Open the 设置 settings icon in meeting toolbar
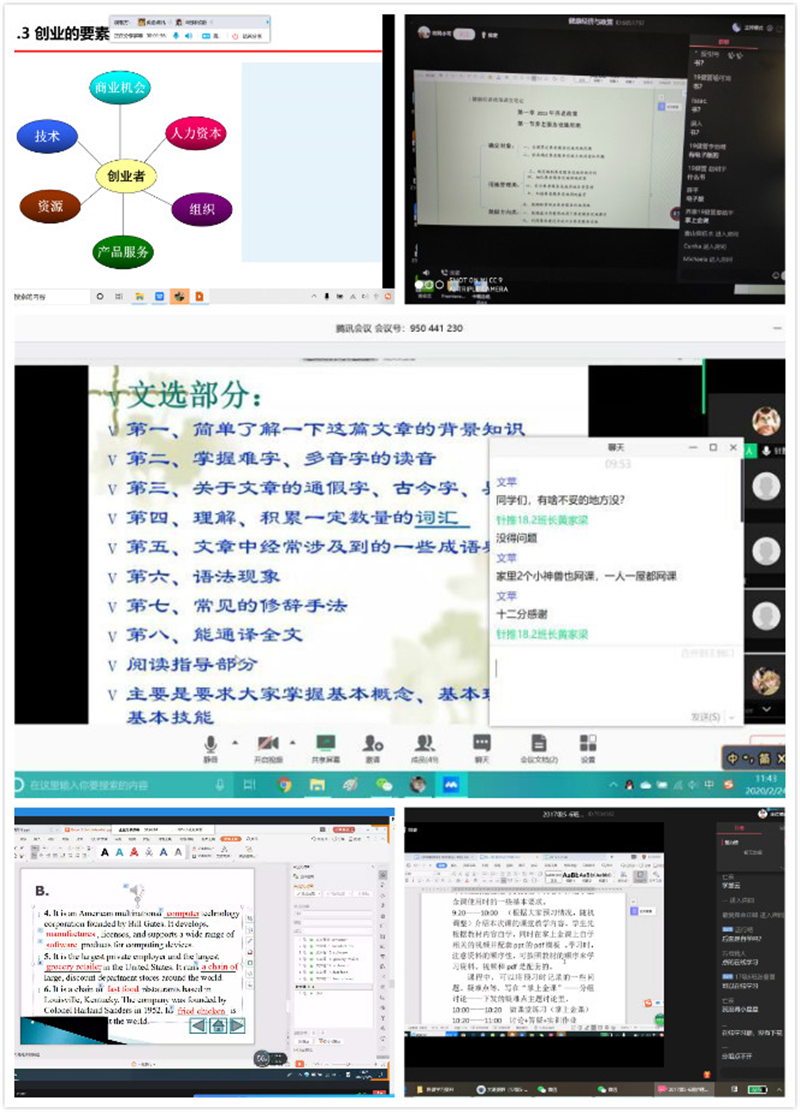Viewport: 800px width, 1112px height. [x=588, y=743]
